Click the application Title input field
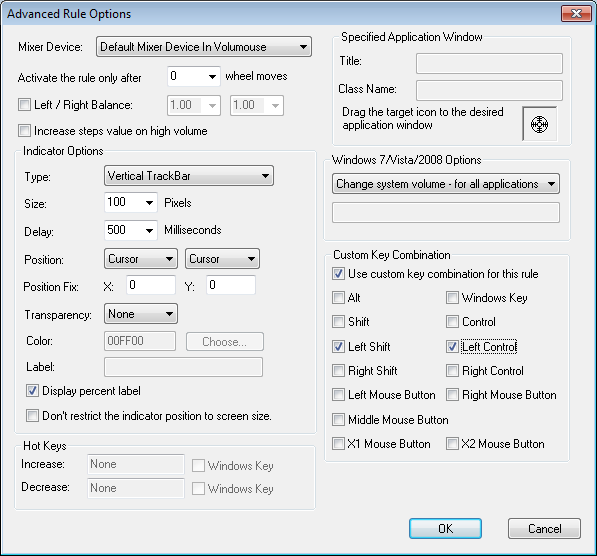The width and height of the screenshot is (597, 556). click(x=489, y=63)
